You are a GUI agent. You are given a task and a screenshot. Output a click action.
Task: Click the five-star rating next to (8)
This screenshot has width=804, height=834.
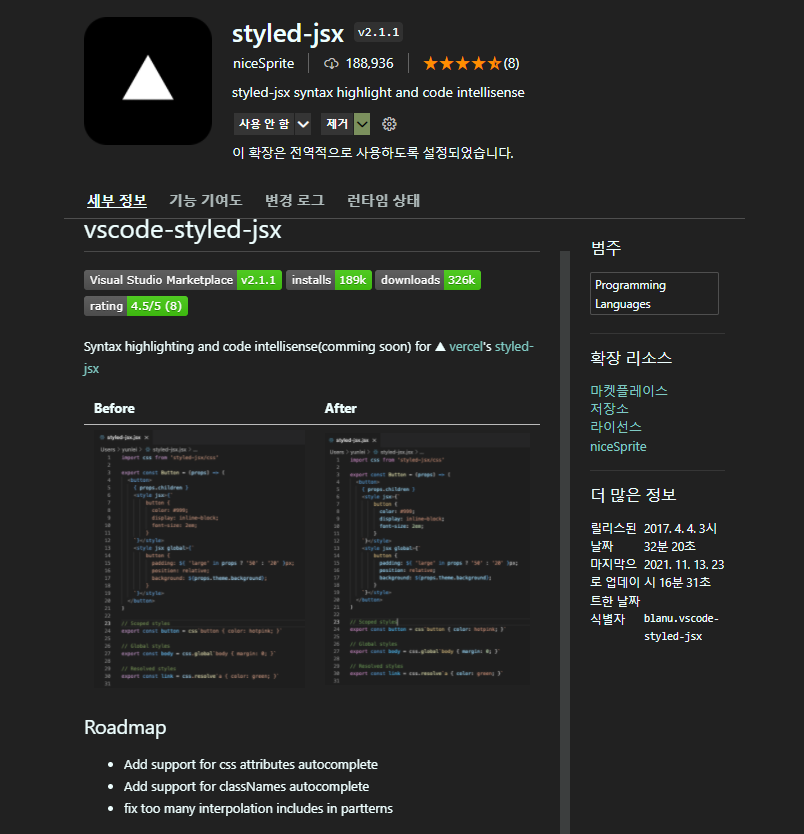tap(465, 62)
